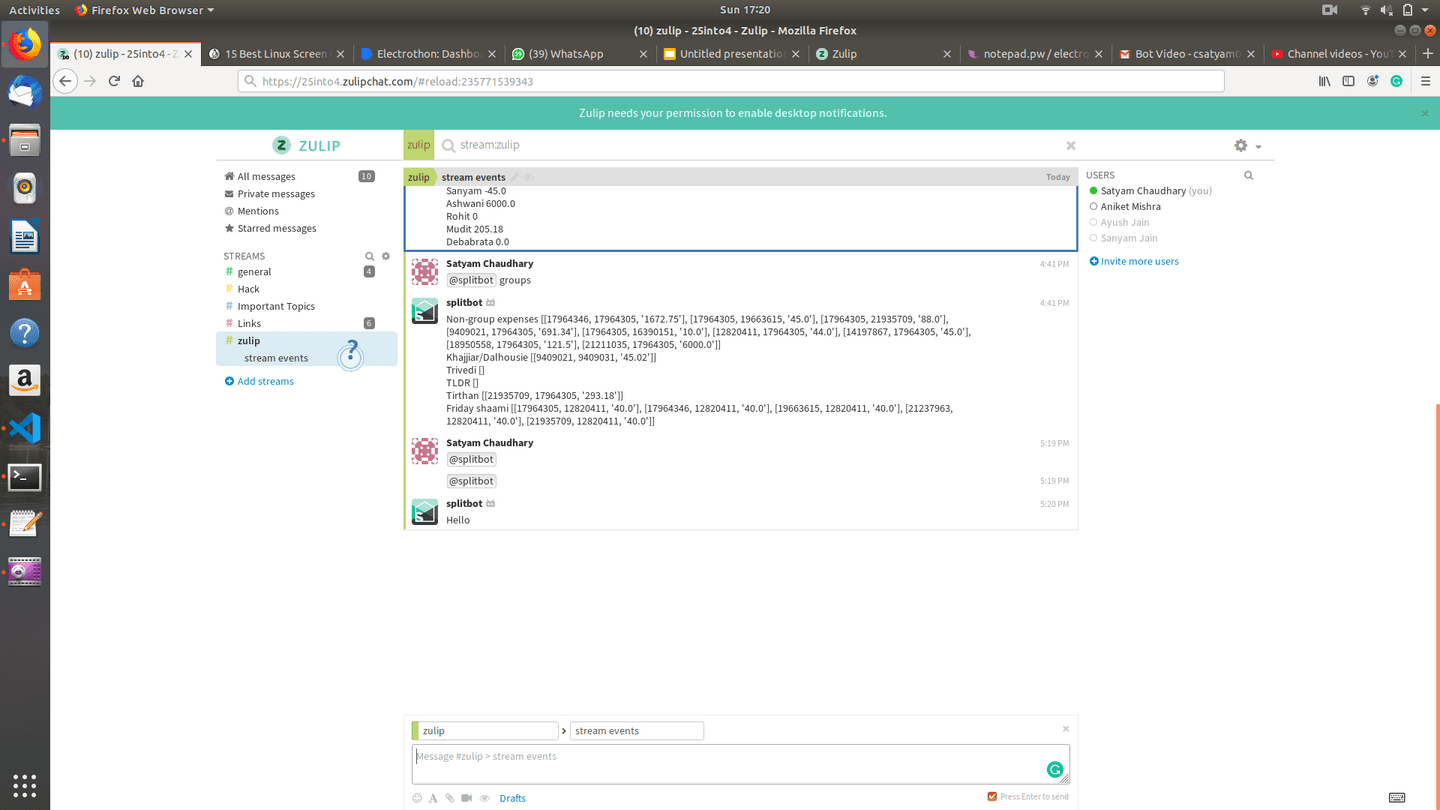Click the topic field stream events

coord(636,731)
